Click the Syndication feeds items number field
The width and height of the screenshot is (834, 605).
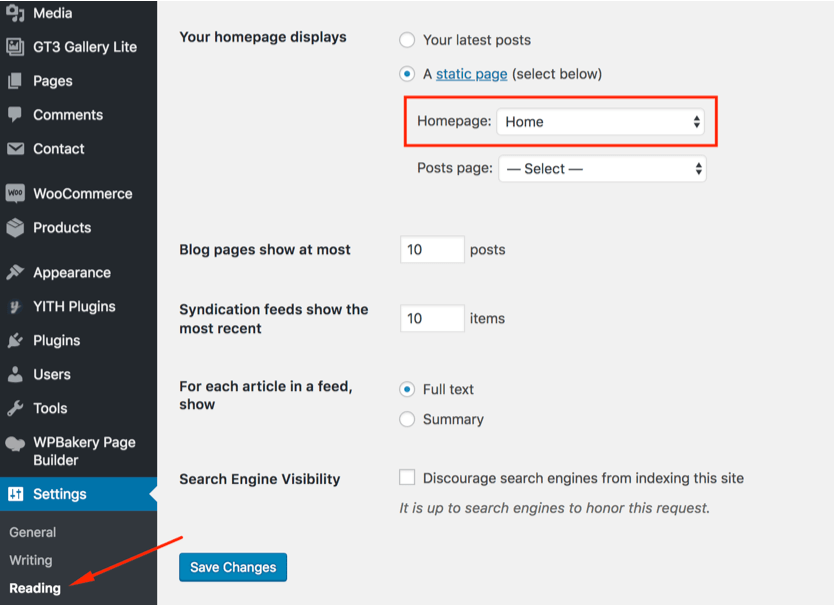click(x=432, y=318)
